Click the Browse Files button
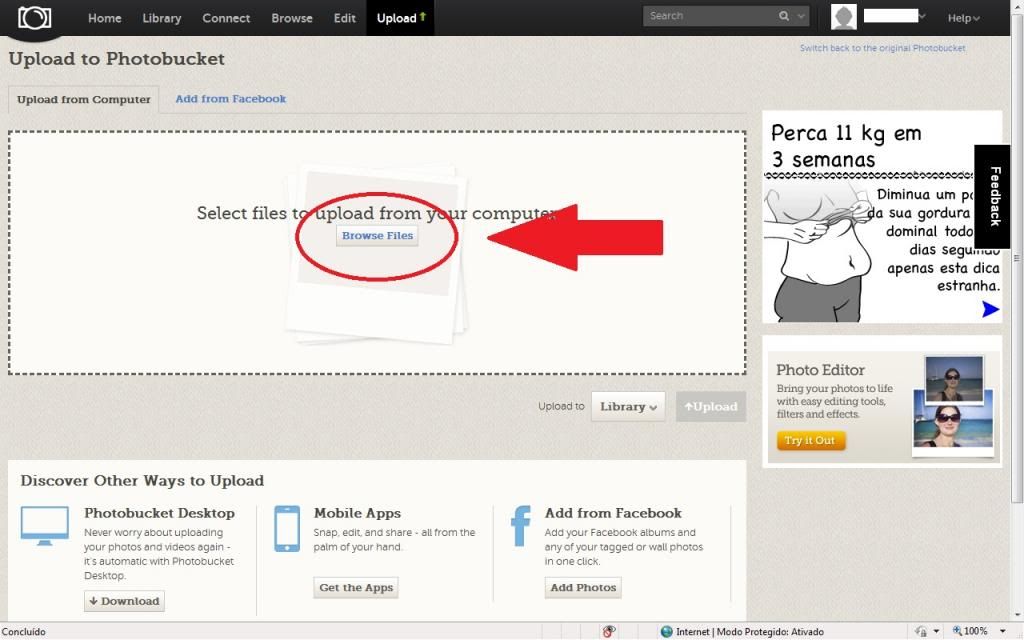Screen dimensions: 1024x640 pos(377,236)
